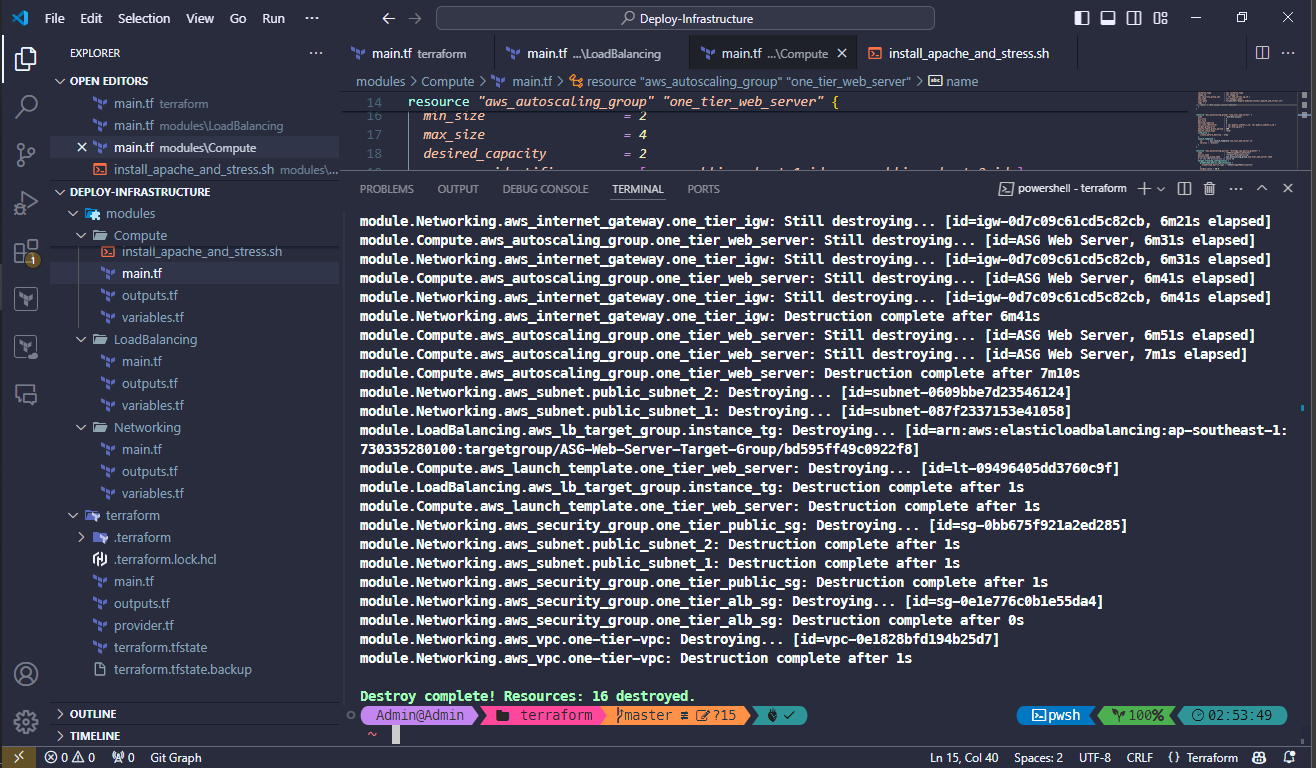Kill the terminal with trash icon
1316x768 pixels.
coord(1209,188)
